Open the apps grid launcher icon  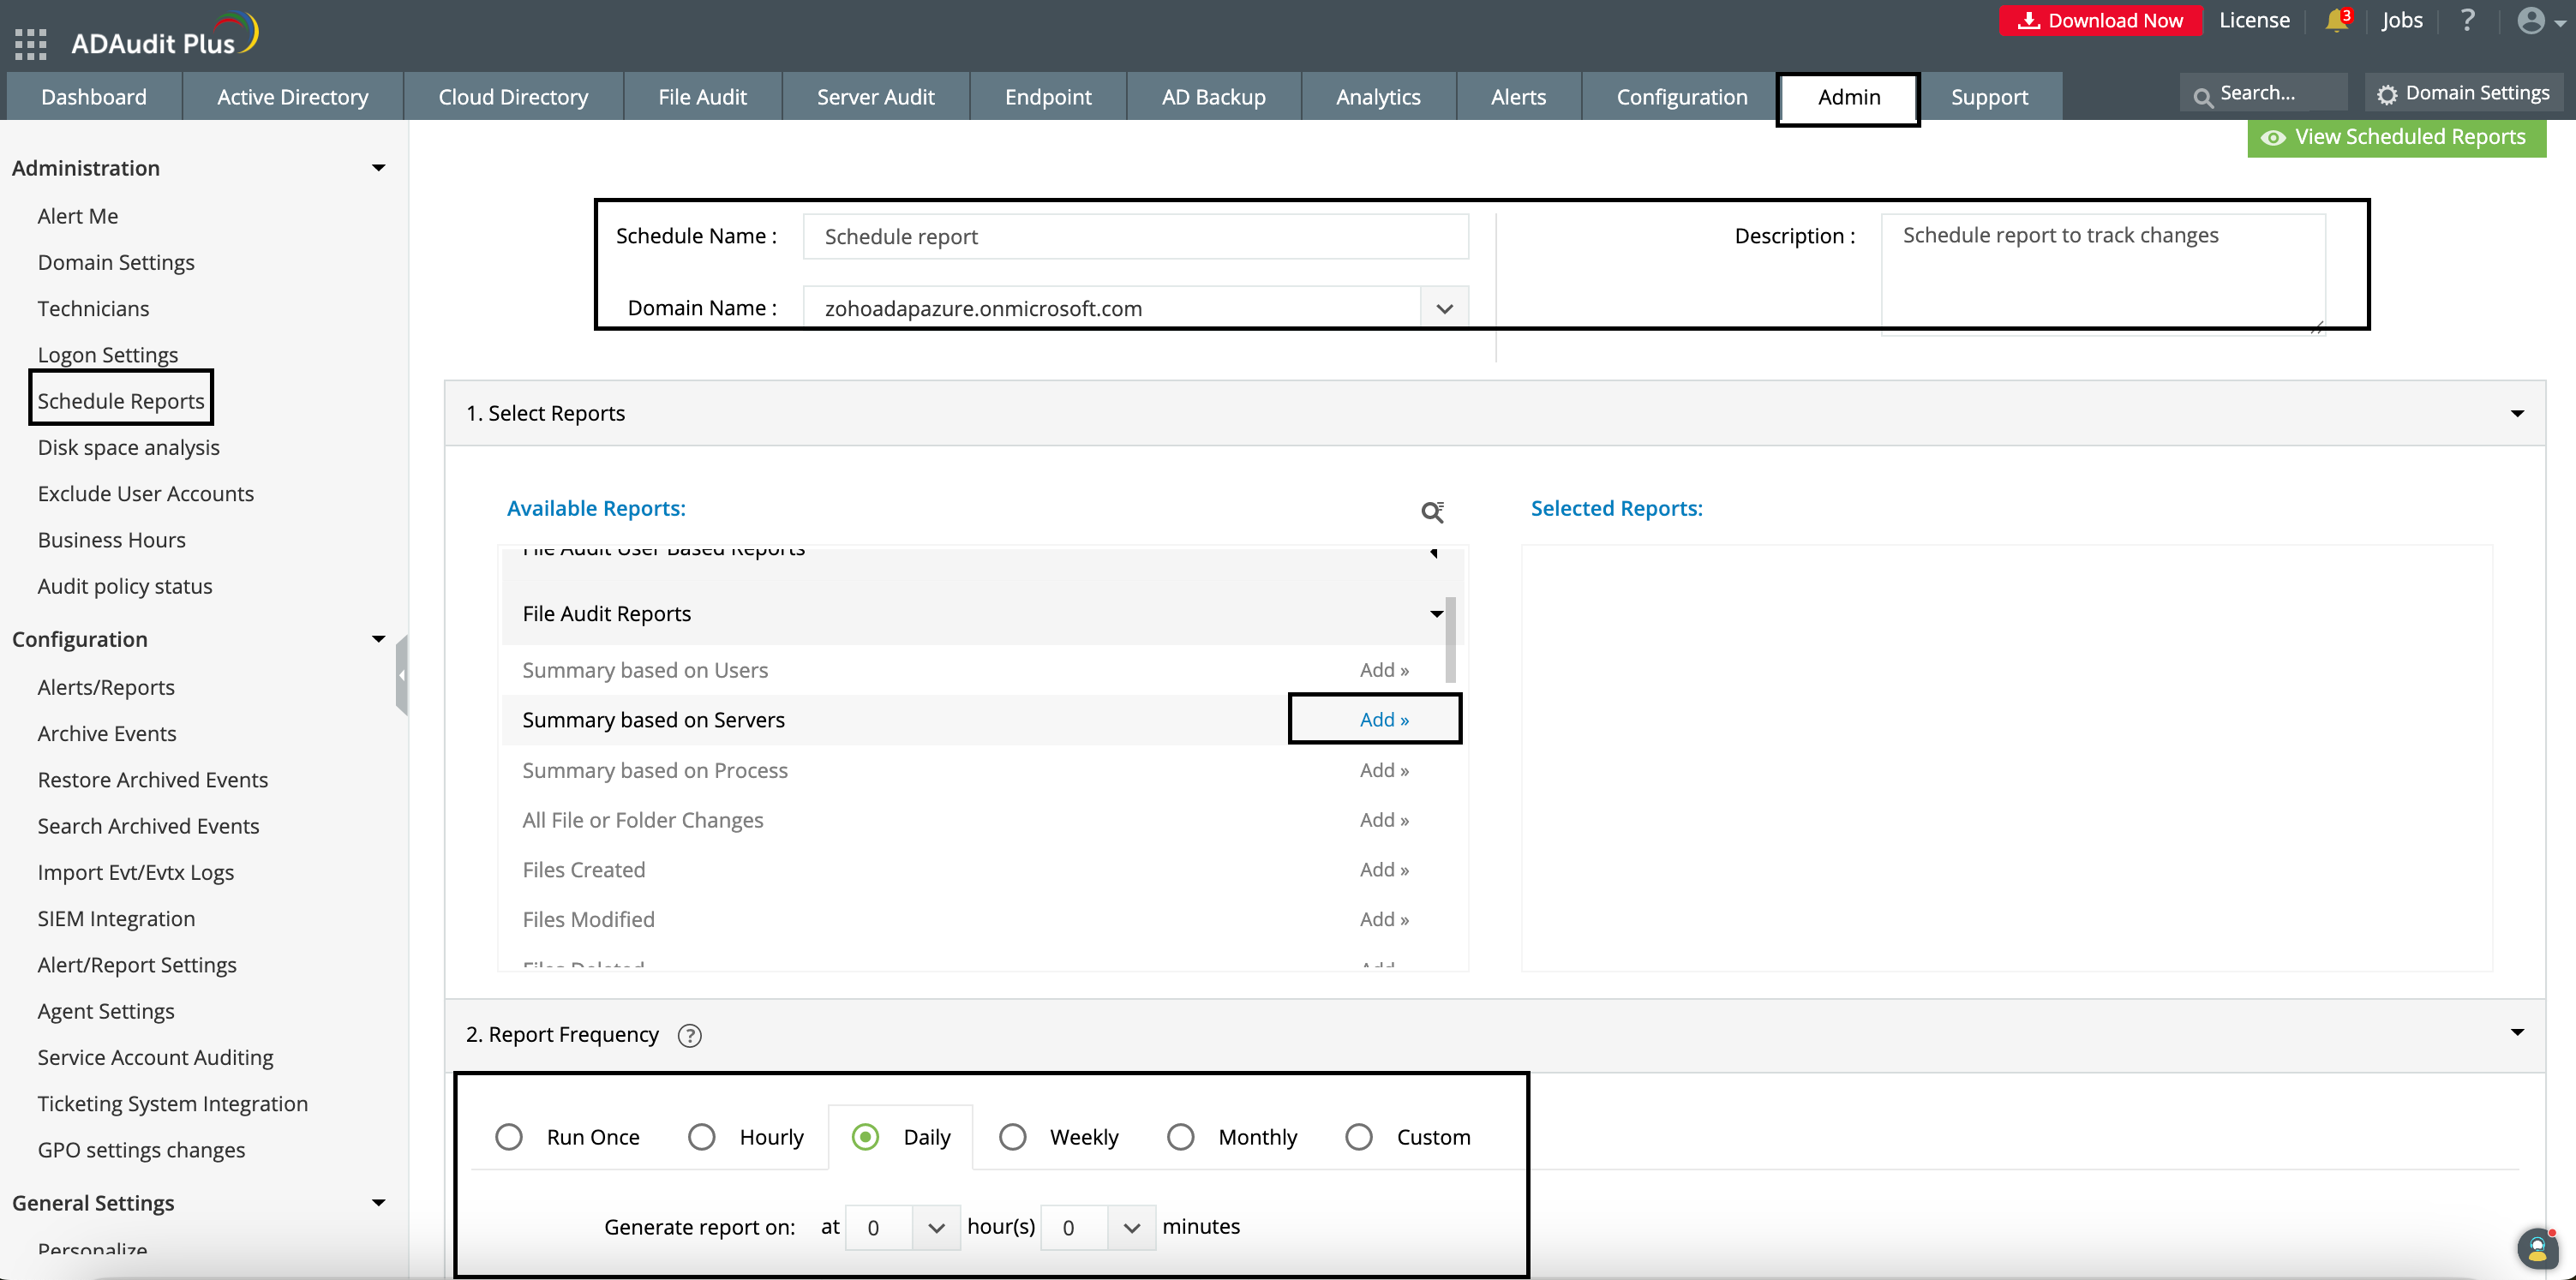(x=31, y=44)
